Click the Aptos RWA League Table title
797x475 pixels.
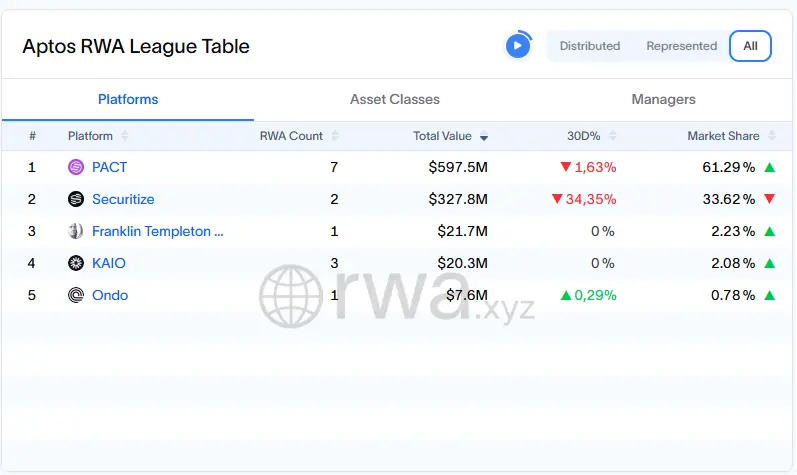(x=136, y=46)
